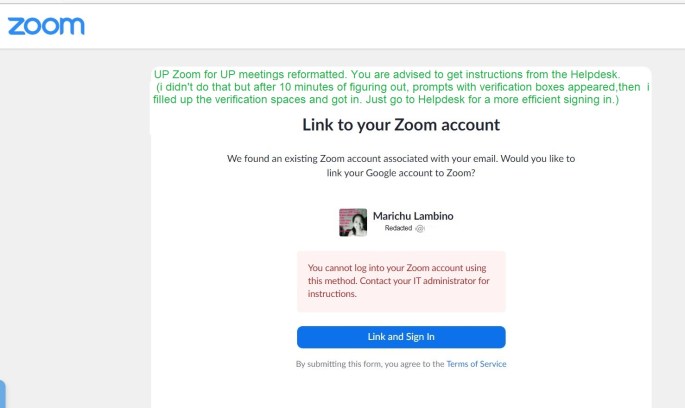Click "Contact your IT administrator for" line
Screen dimensions: 685x408
[399, 281]
